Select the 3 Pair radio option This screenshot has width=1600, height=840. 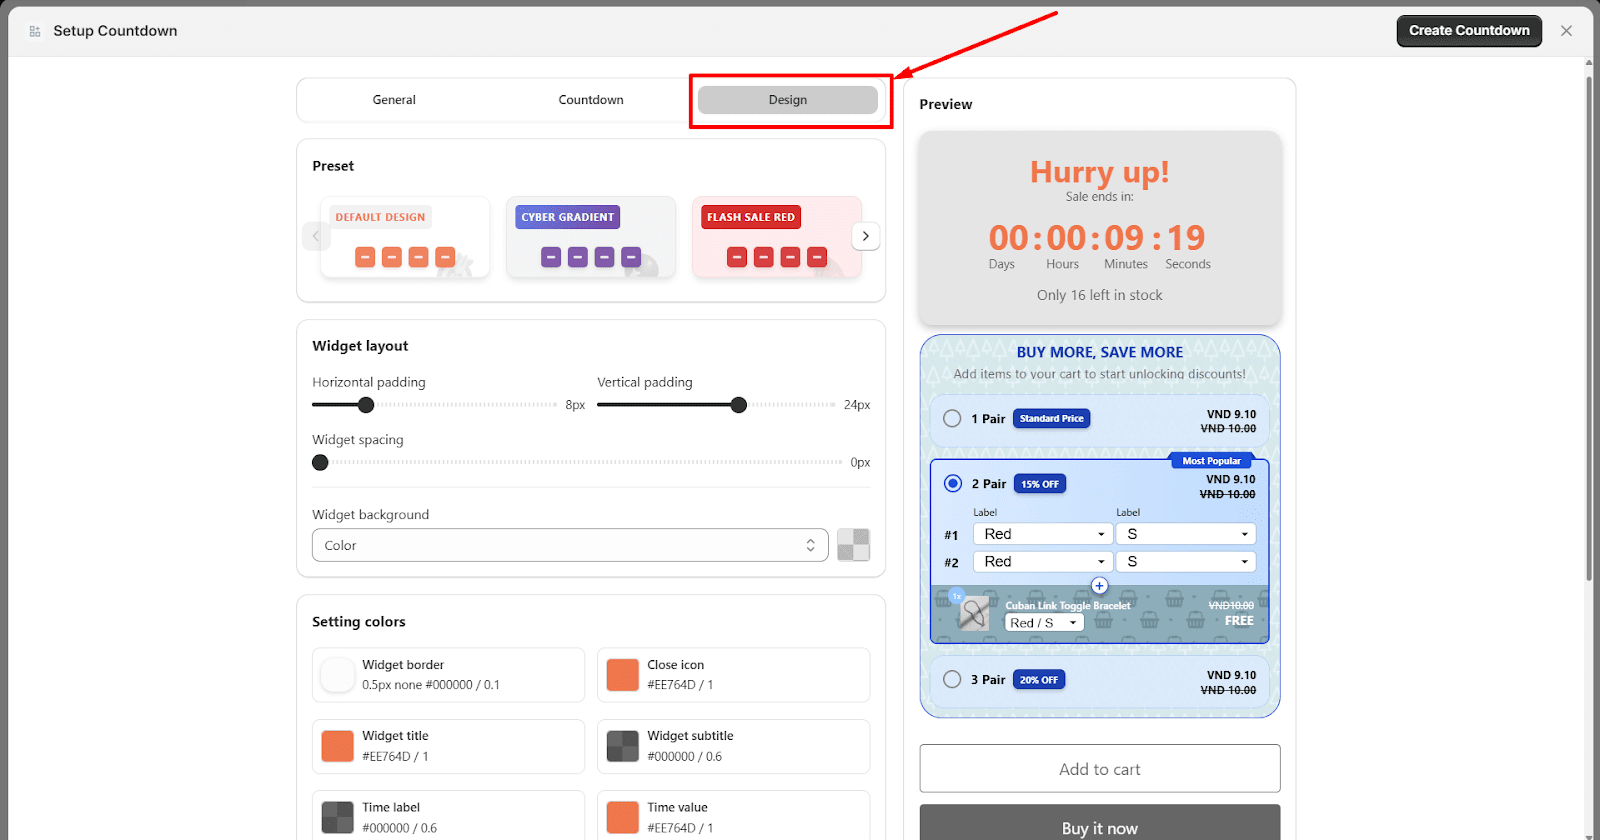pos(952,680)
